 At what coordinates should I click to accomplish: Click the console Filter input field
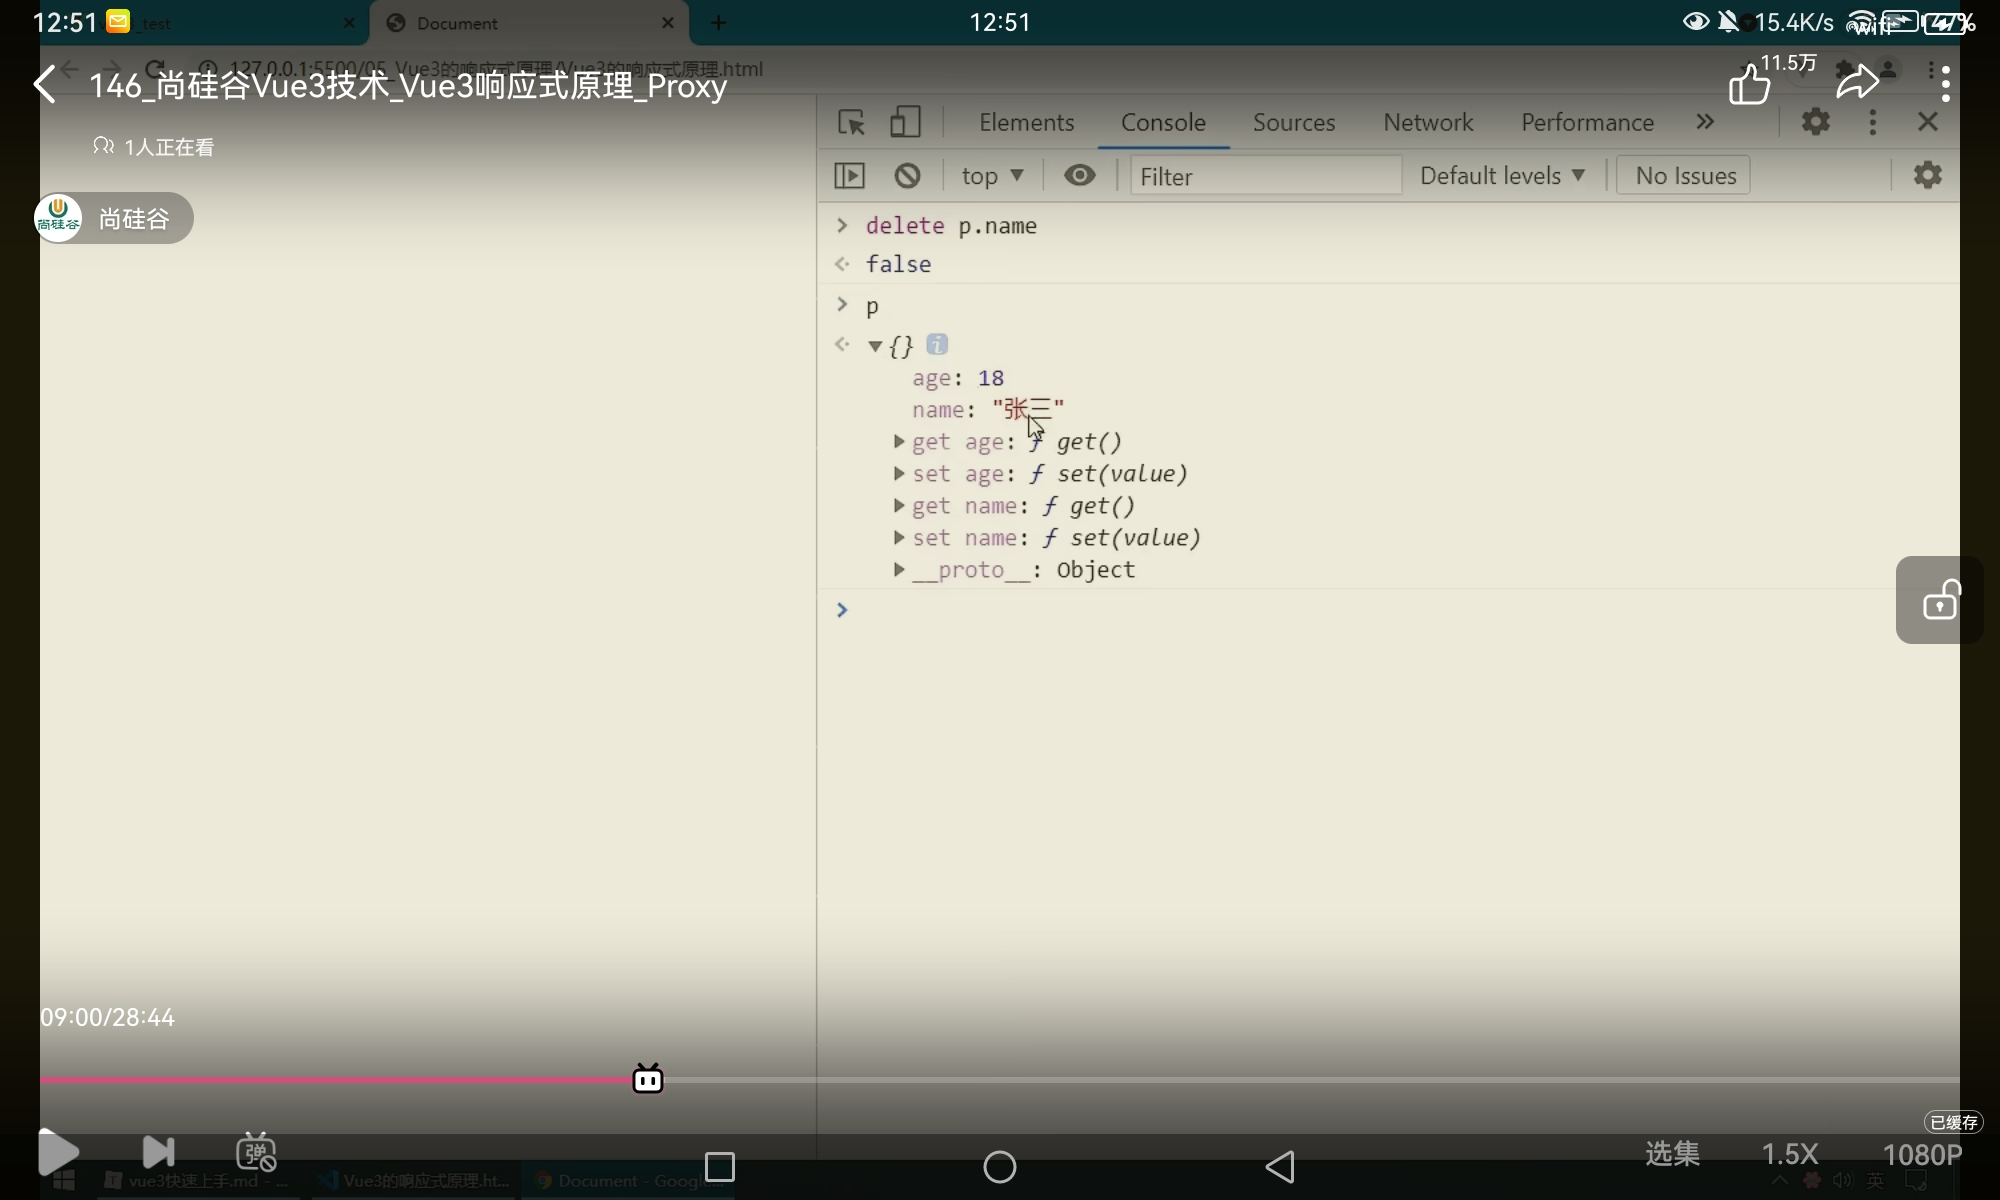(x=1264, y=176)
